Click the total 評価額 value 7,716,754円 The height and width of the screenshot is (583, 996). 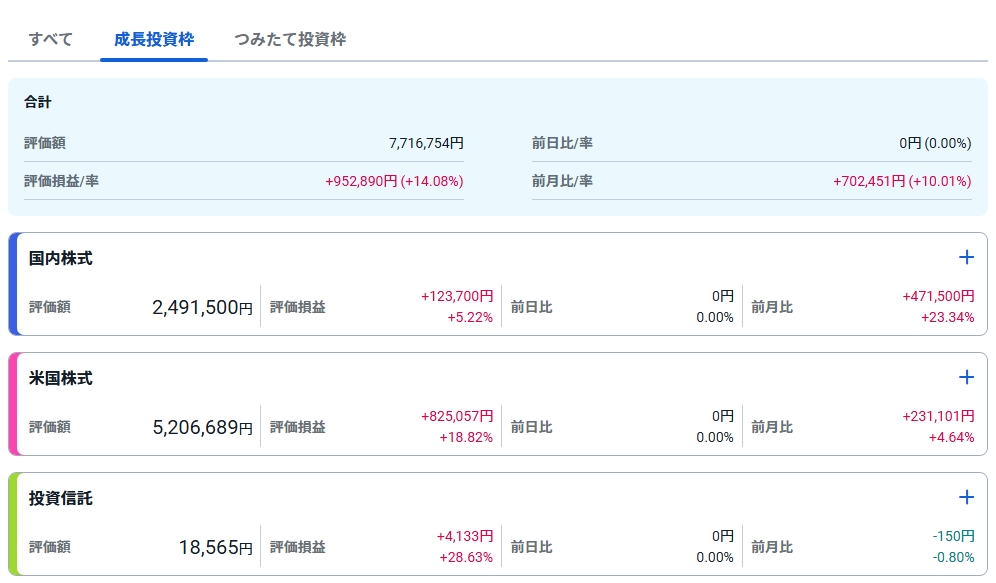426,143
